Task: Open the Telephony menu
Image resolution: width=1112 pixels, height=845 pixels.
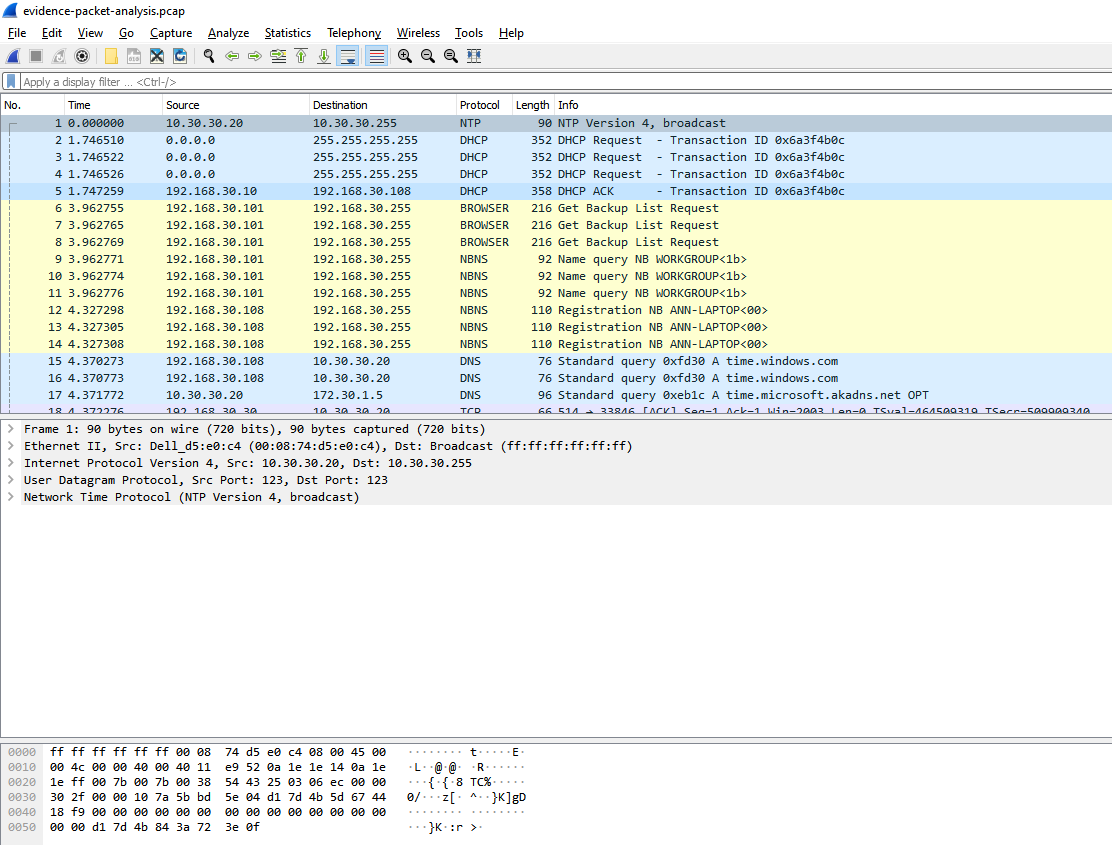Action: 354,33
